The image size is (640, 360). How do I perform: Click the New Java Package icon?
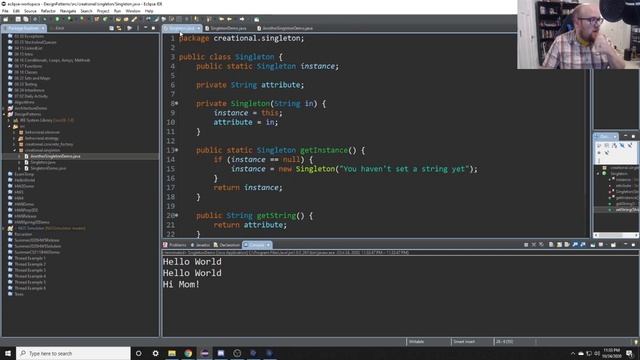tap(96, 19)
